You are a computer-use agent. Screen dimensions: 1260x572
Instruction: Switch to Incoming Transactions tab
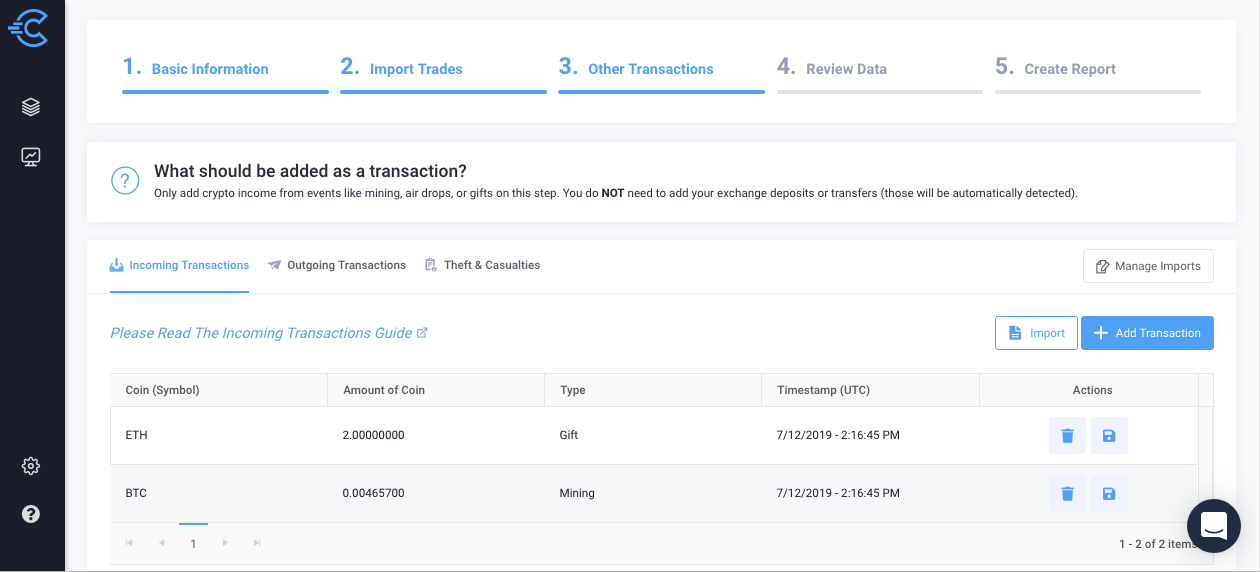click(179, 266)
